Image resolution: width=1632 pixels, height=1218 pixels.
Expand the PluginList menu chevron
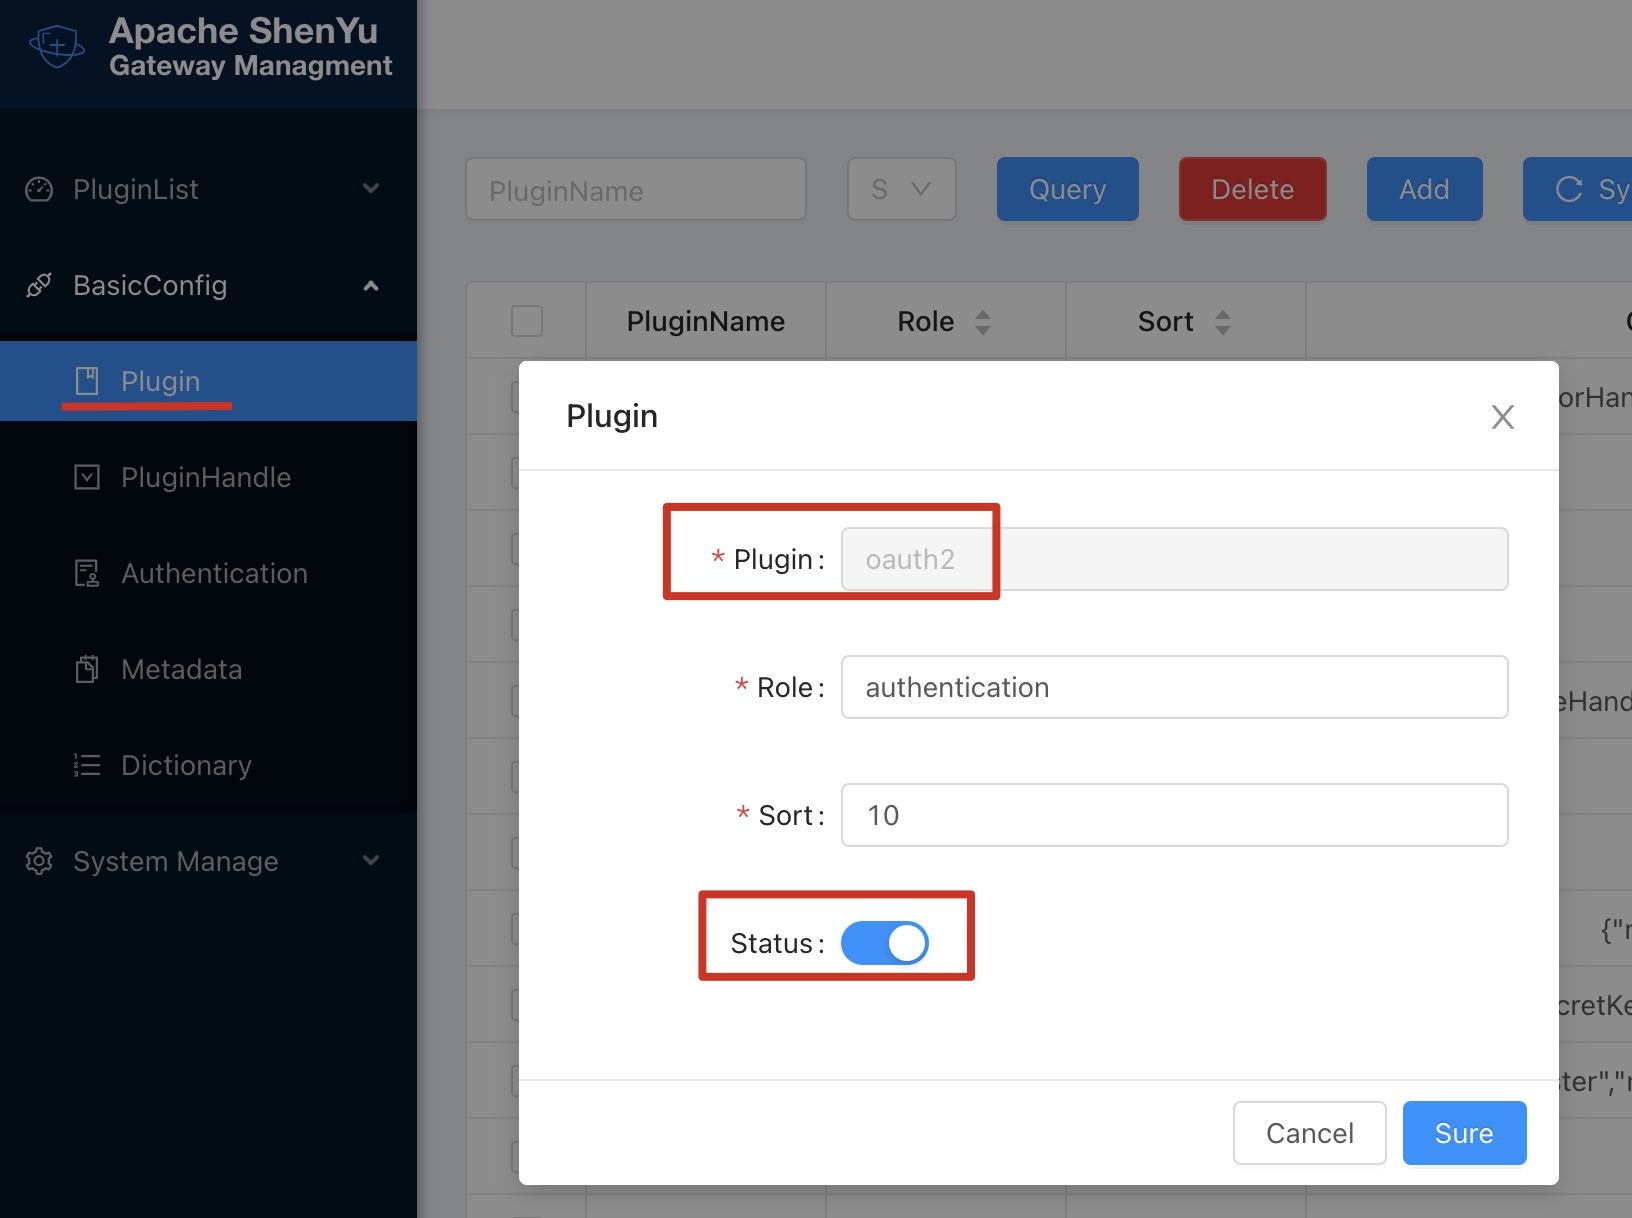[371, 188]
